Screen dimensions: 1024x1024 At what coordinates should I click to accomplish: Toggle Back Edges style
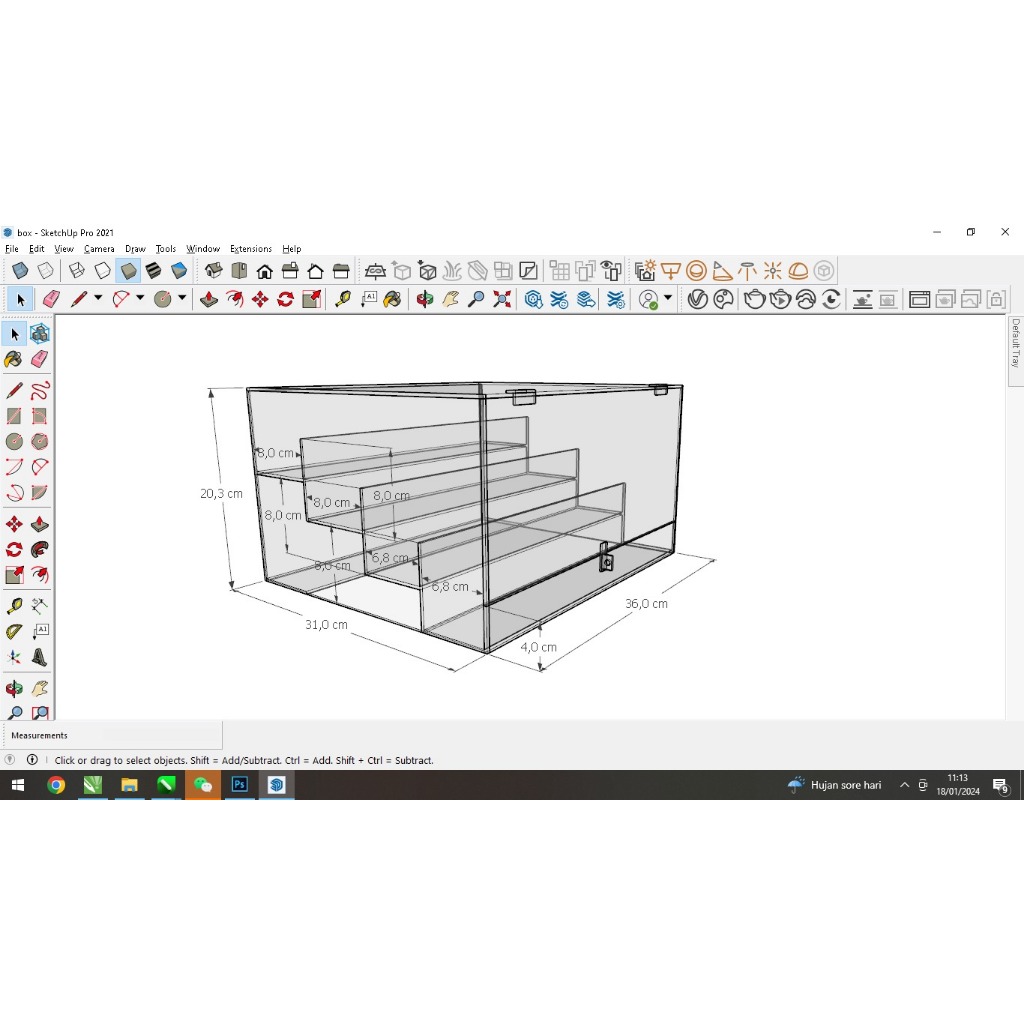(x=45, y=270)
